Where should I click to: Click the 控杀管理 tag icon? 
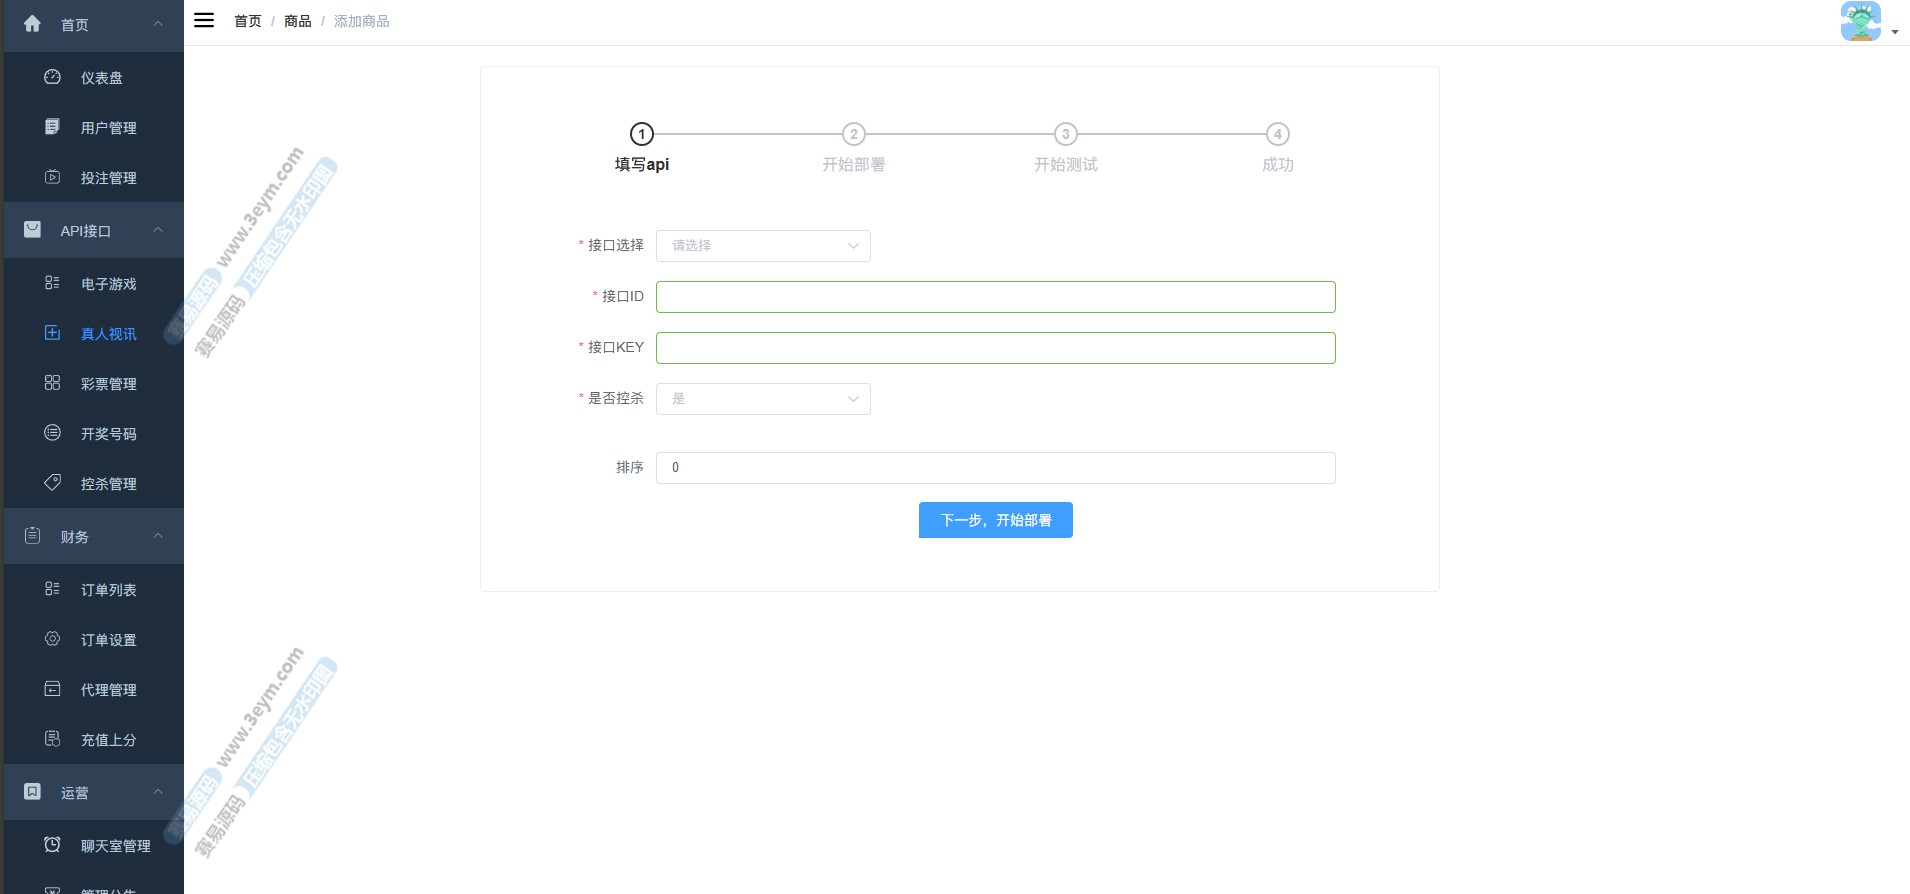tap(53, 483)
